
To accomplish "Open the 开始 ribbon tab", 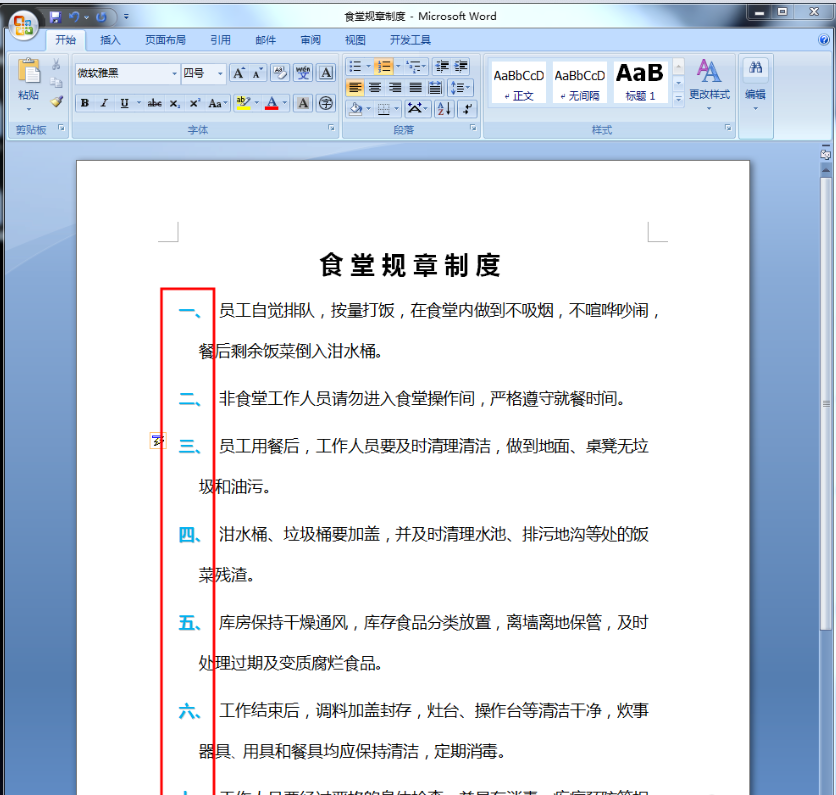I will (66, 40).
